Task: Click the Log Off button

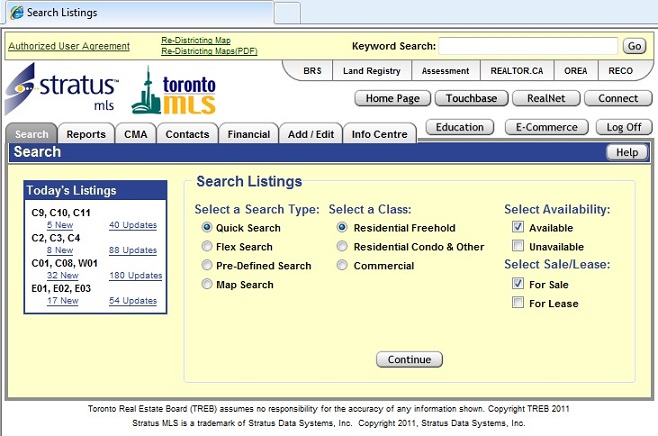Action: (623, 128)
